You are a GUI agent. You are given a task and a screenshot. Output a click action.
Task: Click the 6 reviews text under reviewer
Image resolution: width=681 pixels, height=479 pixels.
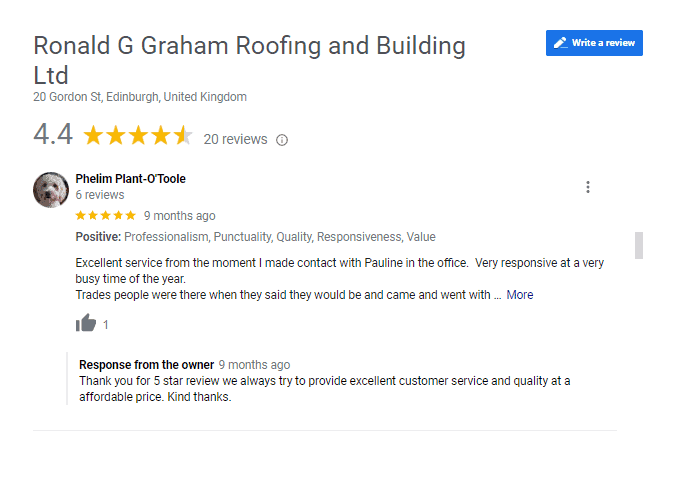[x=100, y=195]
